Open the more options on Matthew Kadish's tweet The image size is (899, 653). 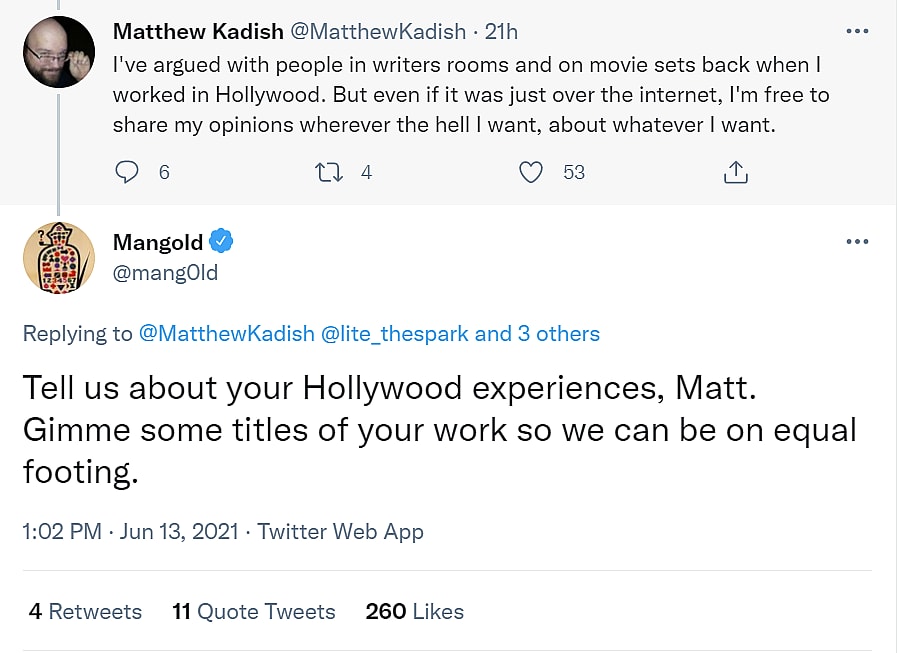857,31
